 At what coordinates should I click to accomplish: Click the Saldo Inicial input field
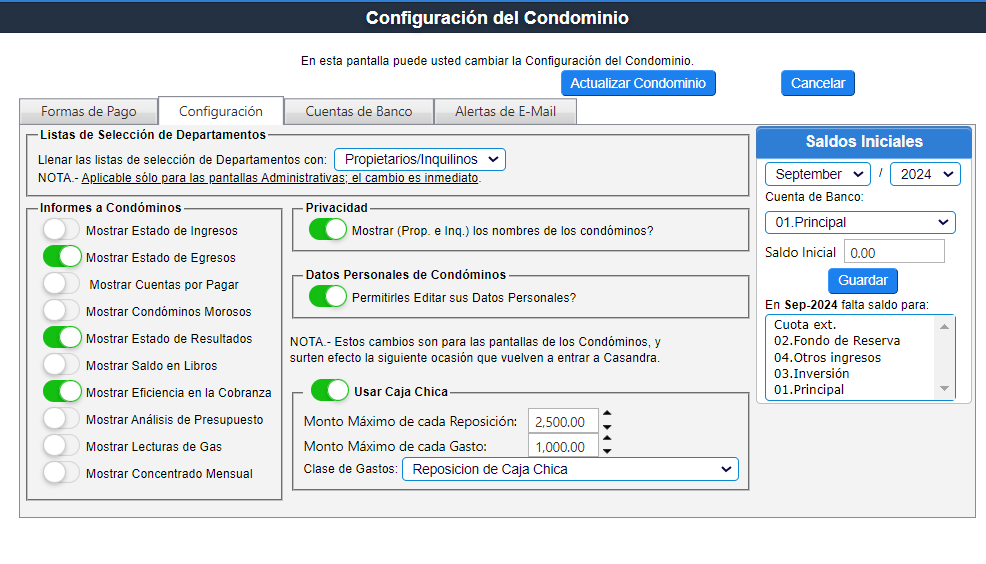[x=894, y=252]
